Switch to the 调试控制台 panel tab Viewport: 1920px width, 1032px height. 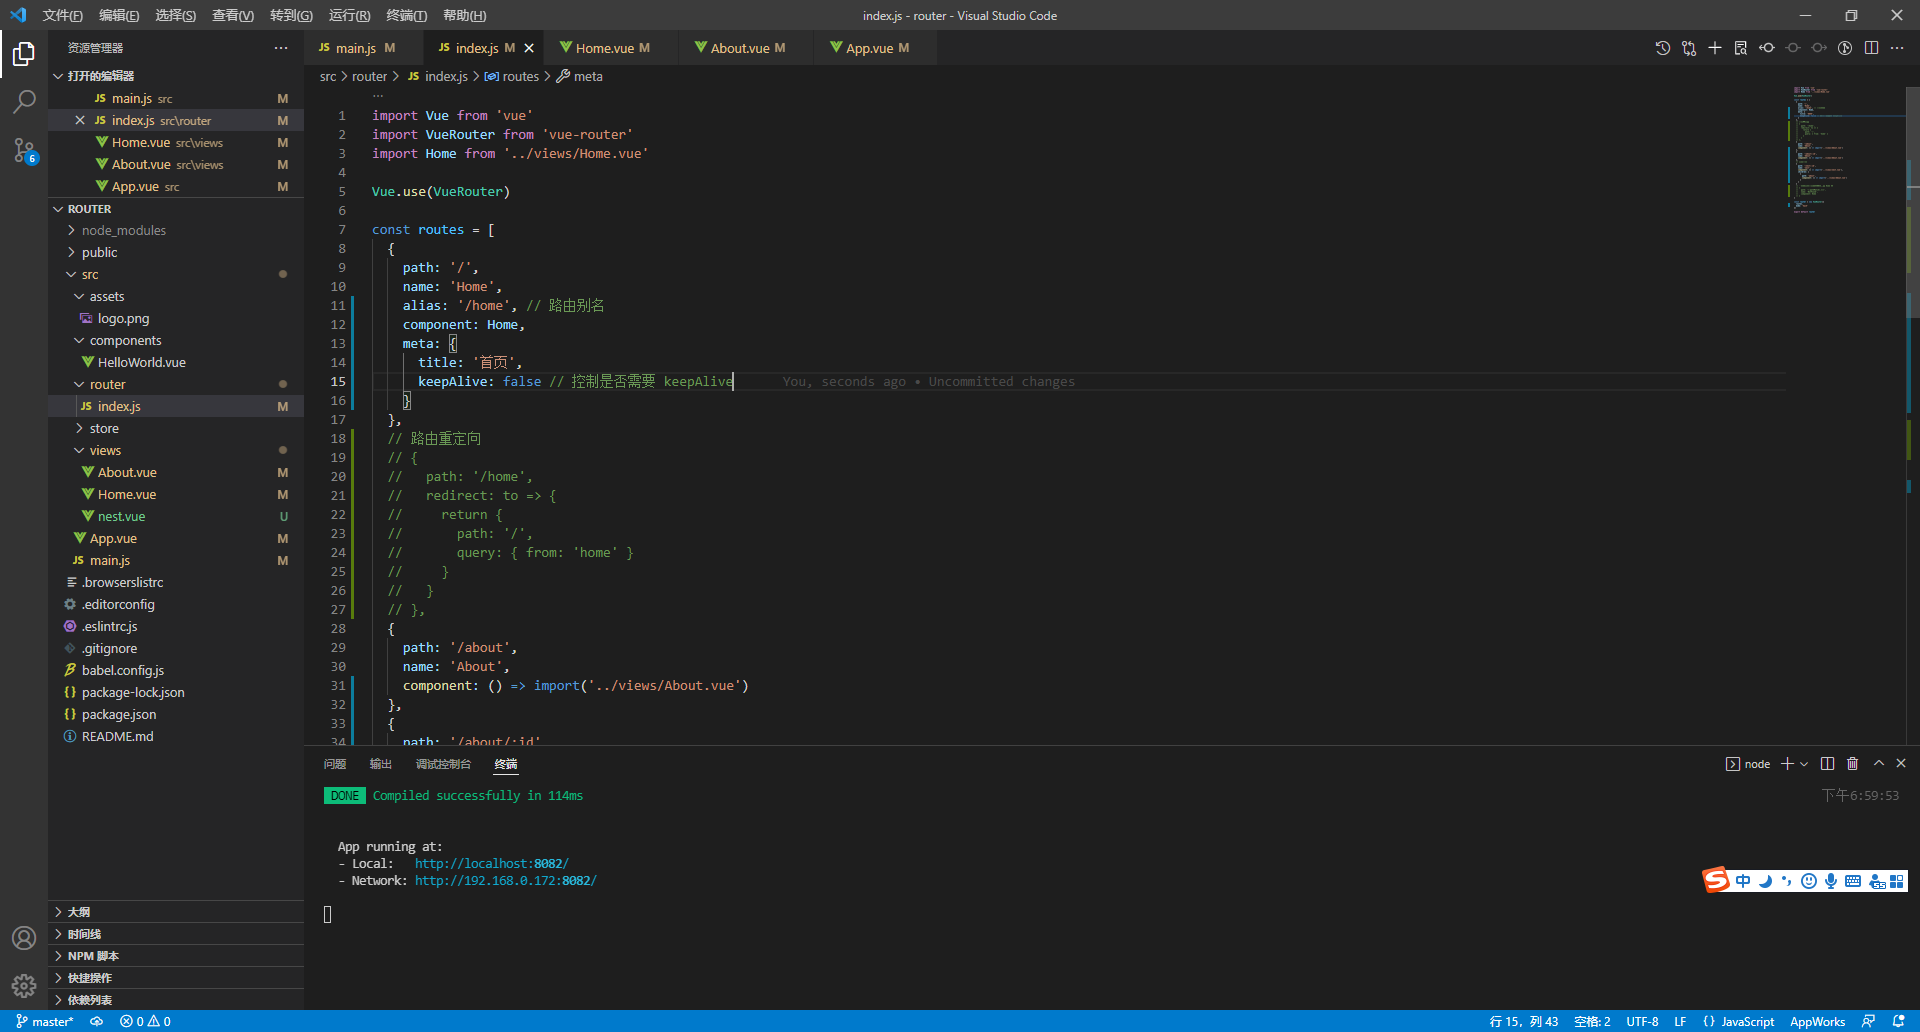coord(443,764)
